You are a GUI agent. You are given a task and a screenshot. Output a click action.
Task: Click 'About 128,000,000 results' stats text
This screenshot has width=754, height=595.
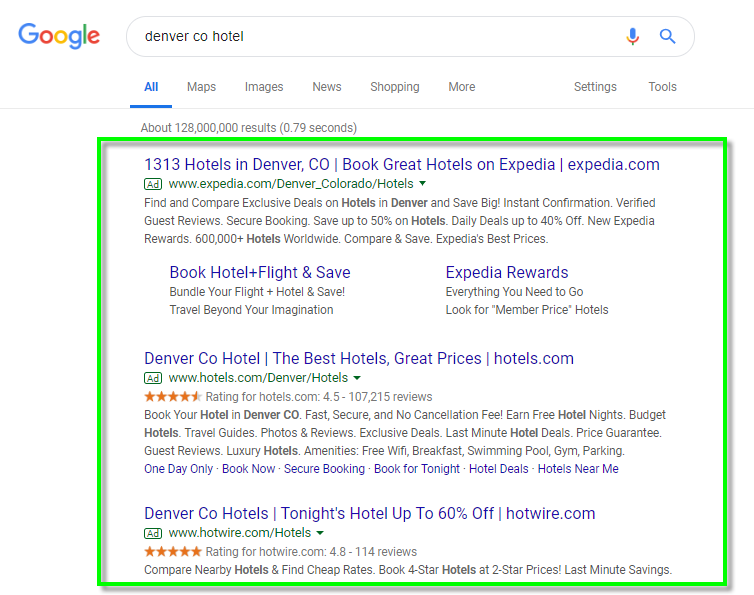click(x=249, y=128)
